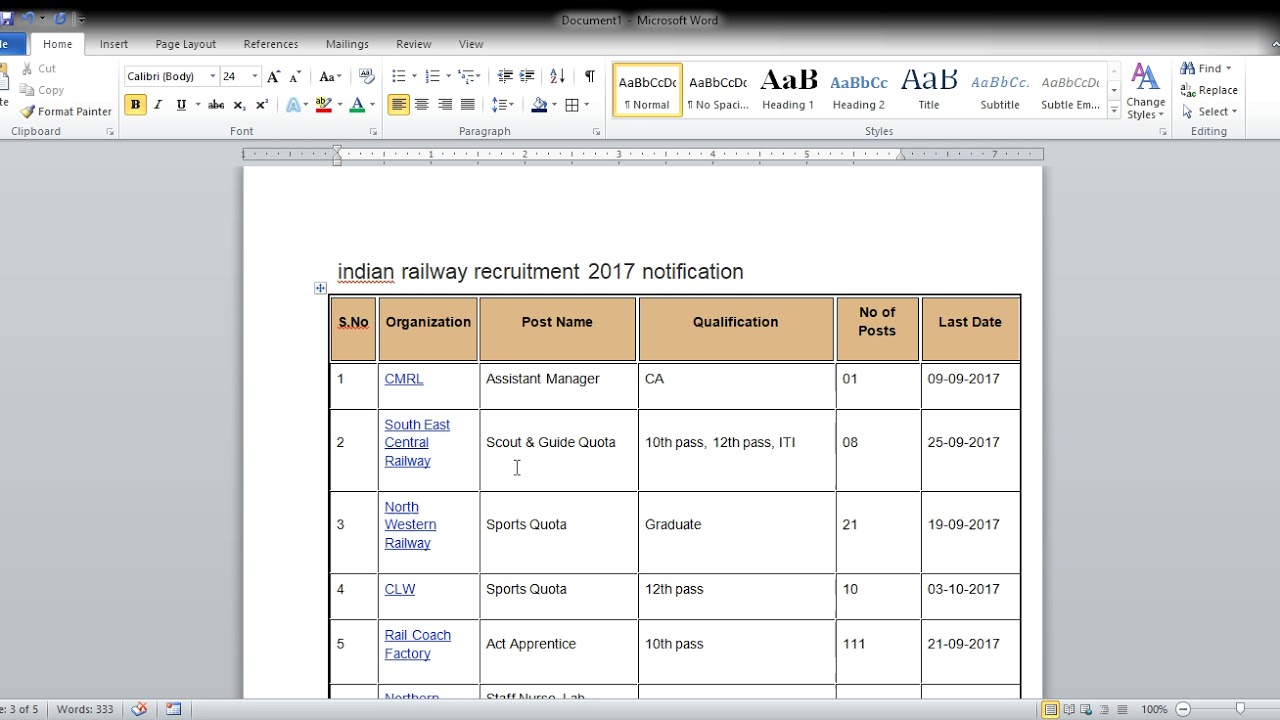Toggle Bold formatting
The image size is (1280, 720).
(135, 105)
